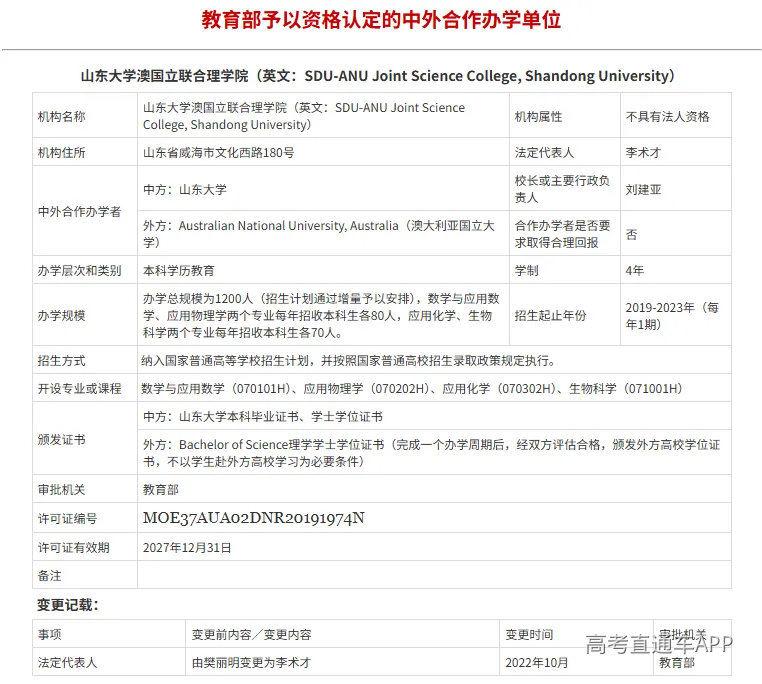Click the 机构名称 value cell with SDU-ANU Joint Science College
Image resolution: width=762 pixels, height=684 pixels.
coord(324,115)
